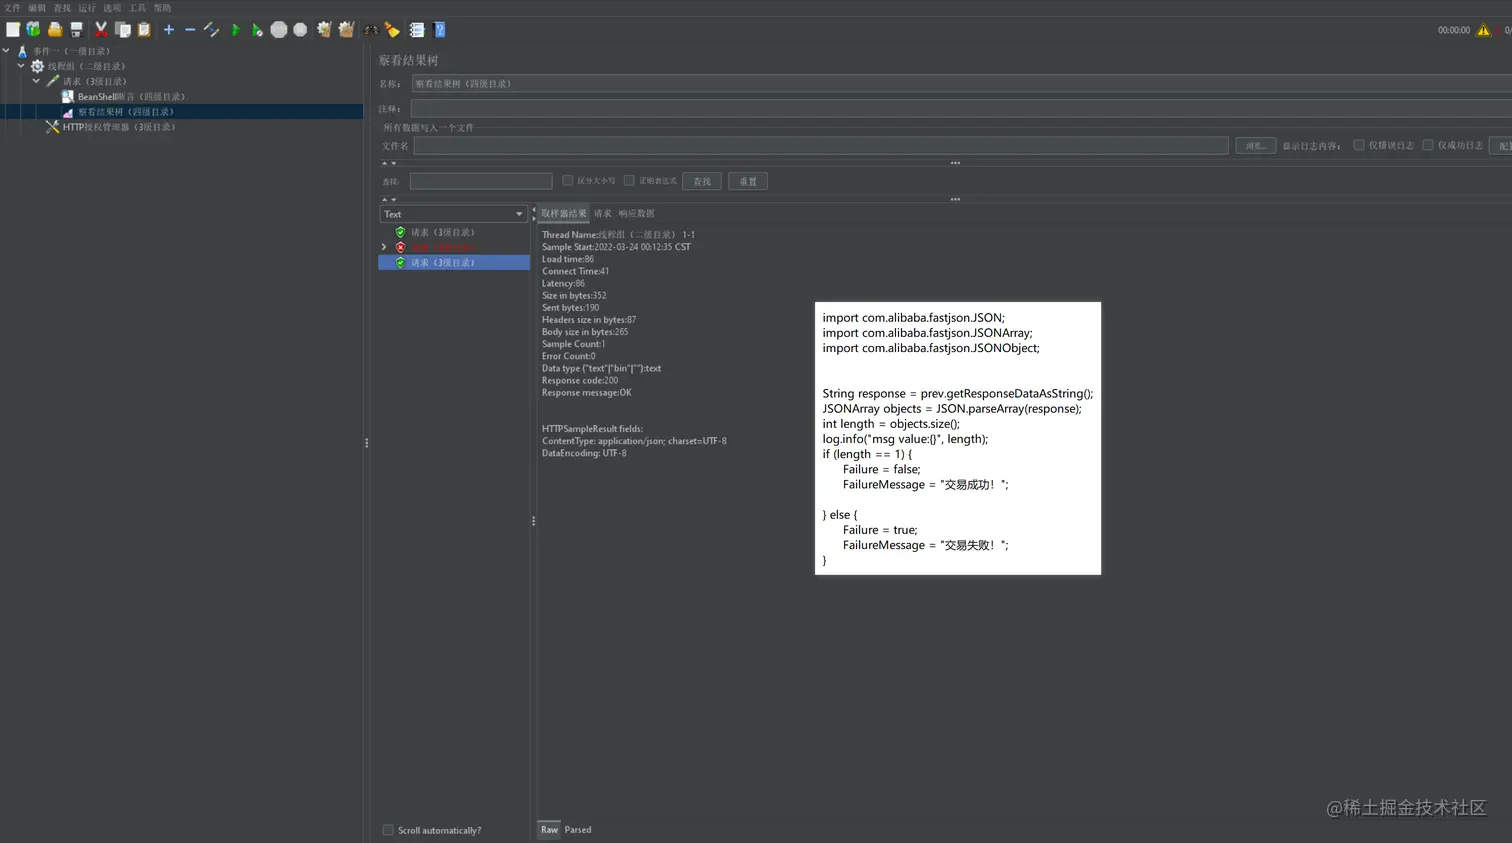Open the Templates toolbar icon
The image size is (1512, 843).
(x=34, y=30)
